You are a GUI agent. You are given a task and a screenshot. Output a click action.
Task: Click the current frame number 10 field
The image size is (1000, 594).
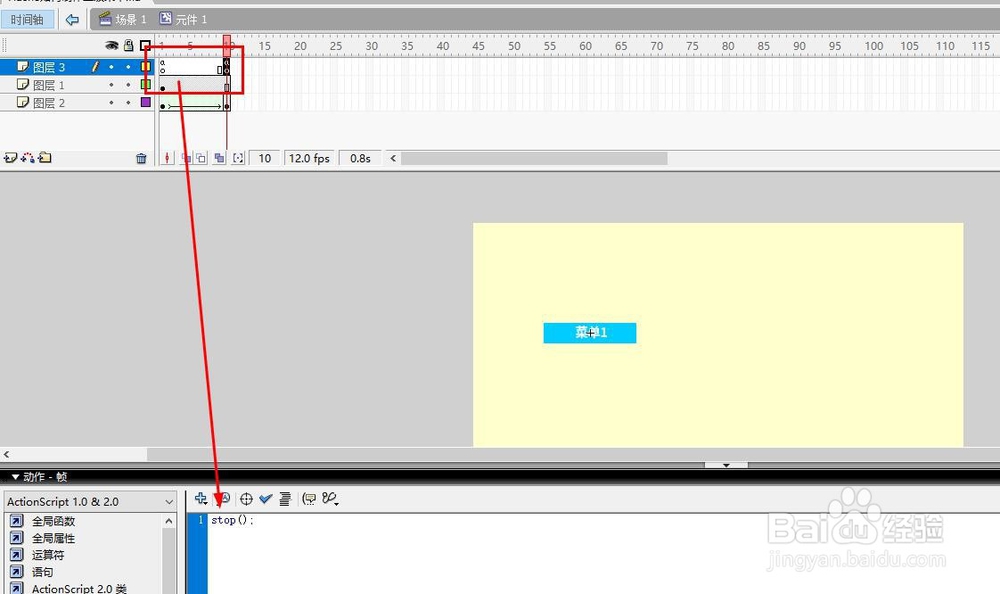point(265,158)
